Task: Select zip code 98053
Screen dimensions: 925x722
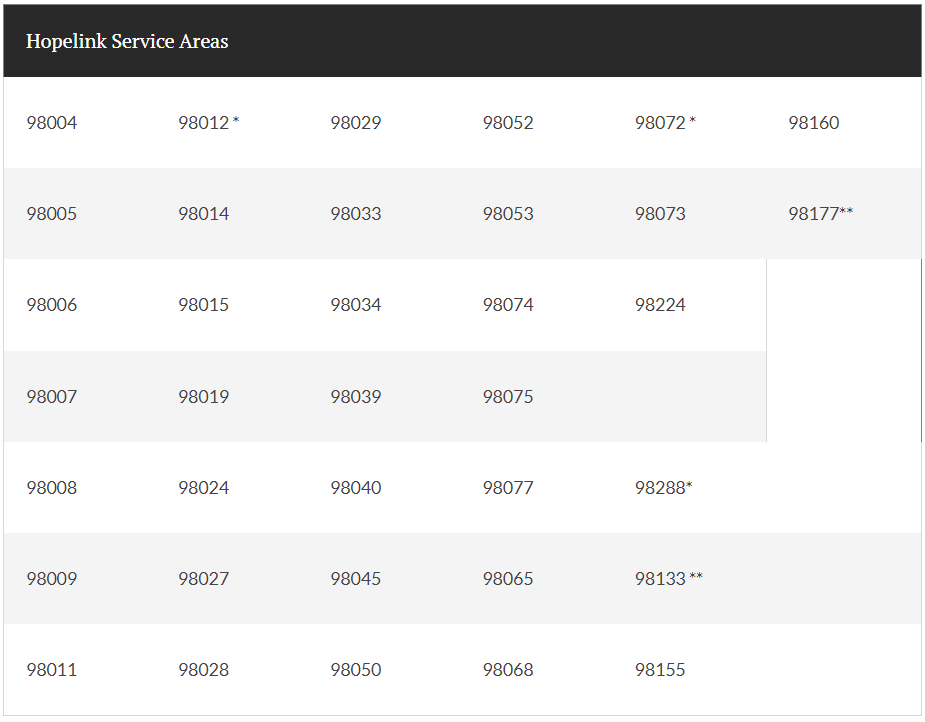Action: pyautogui.click(x=508, y=214)
